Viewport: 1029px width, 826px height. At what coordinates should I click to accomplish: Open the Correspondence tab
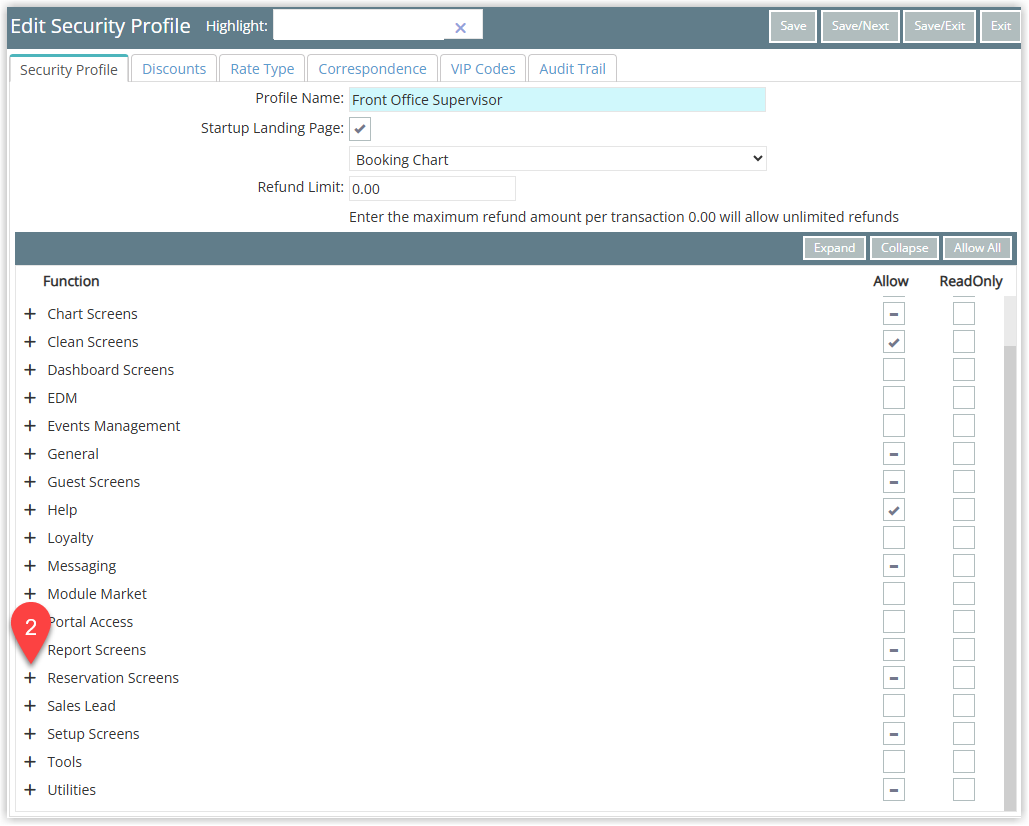[372, 69]
